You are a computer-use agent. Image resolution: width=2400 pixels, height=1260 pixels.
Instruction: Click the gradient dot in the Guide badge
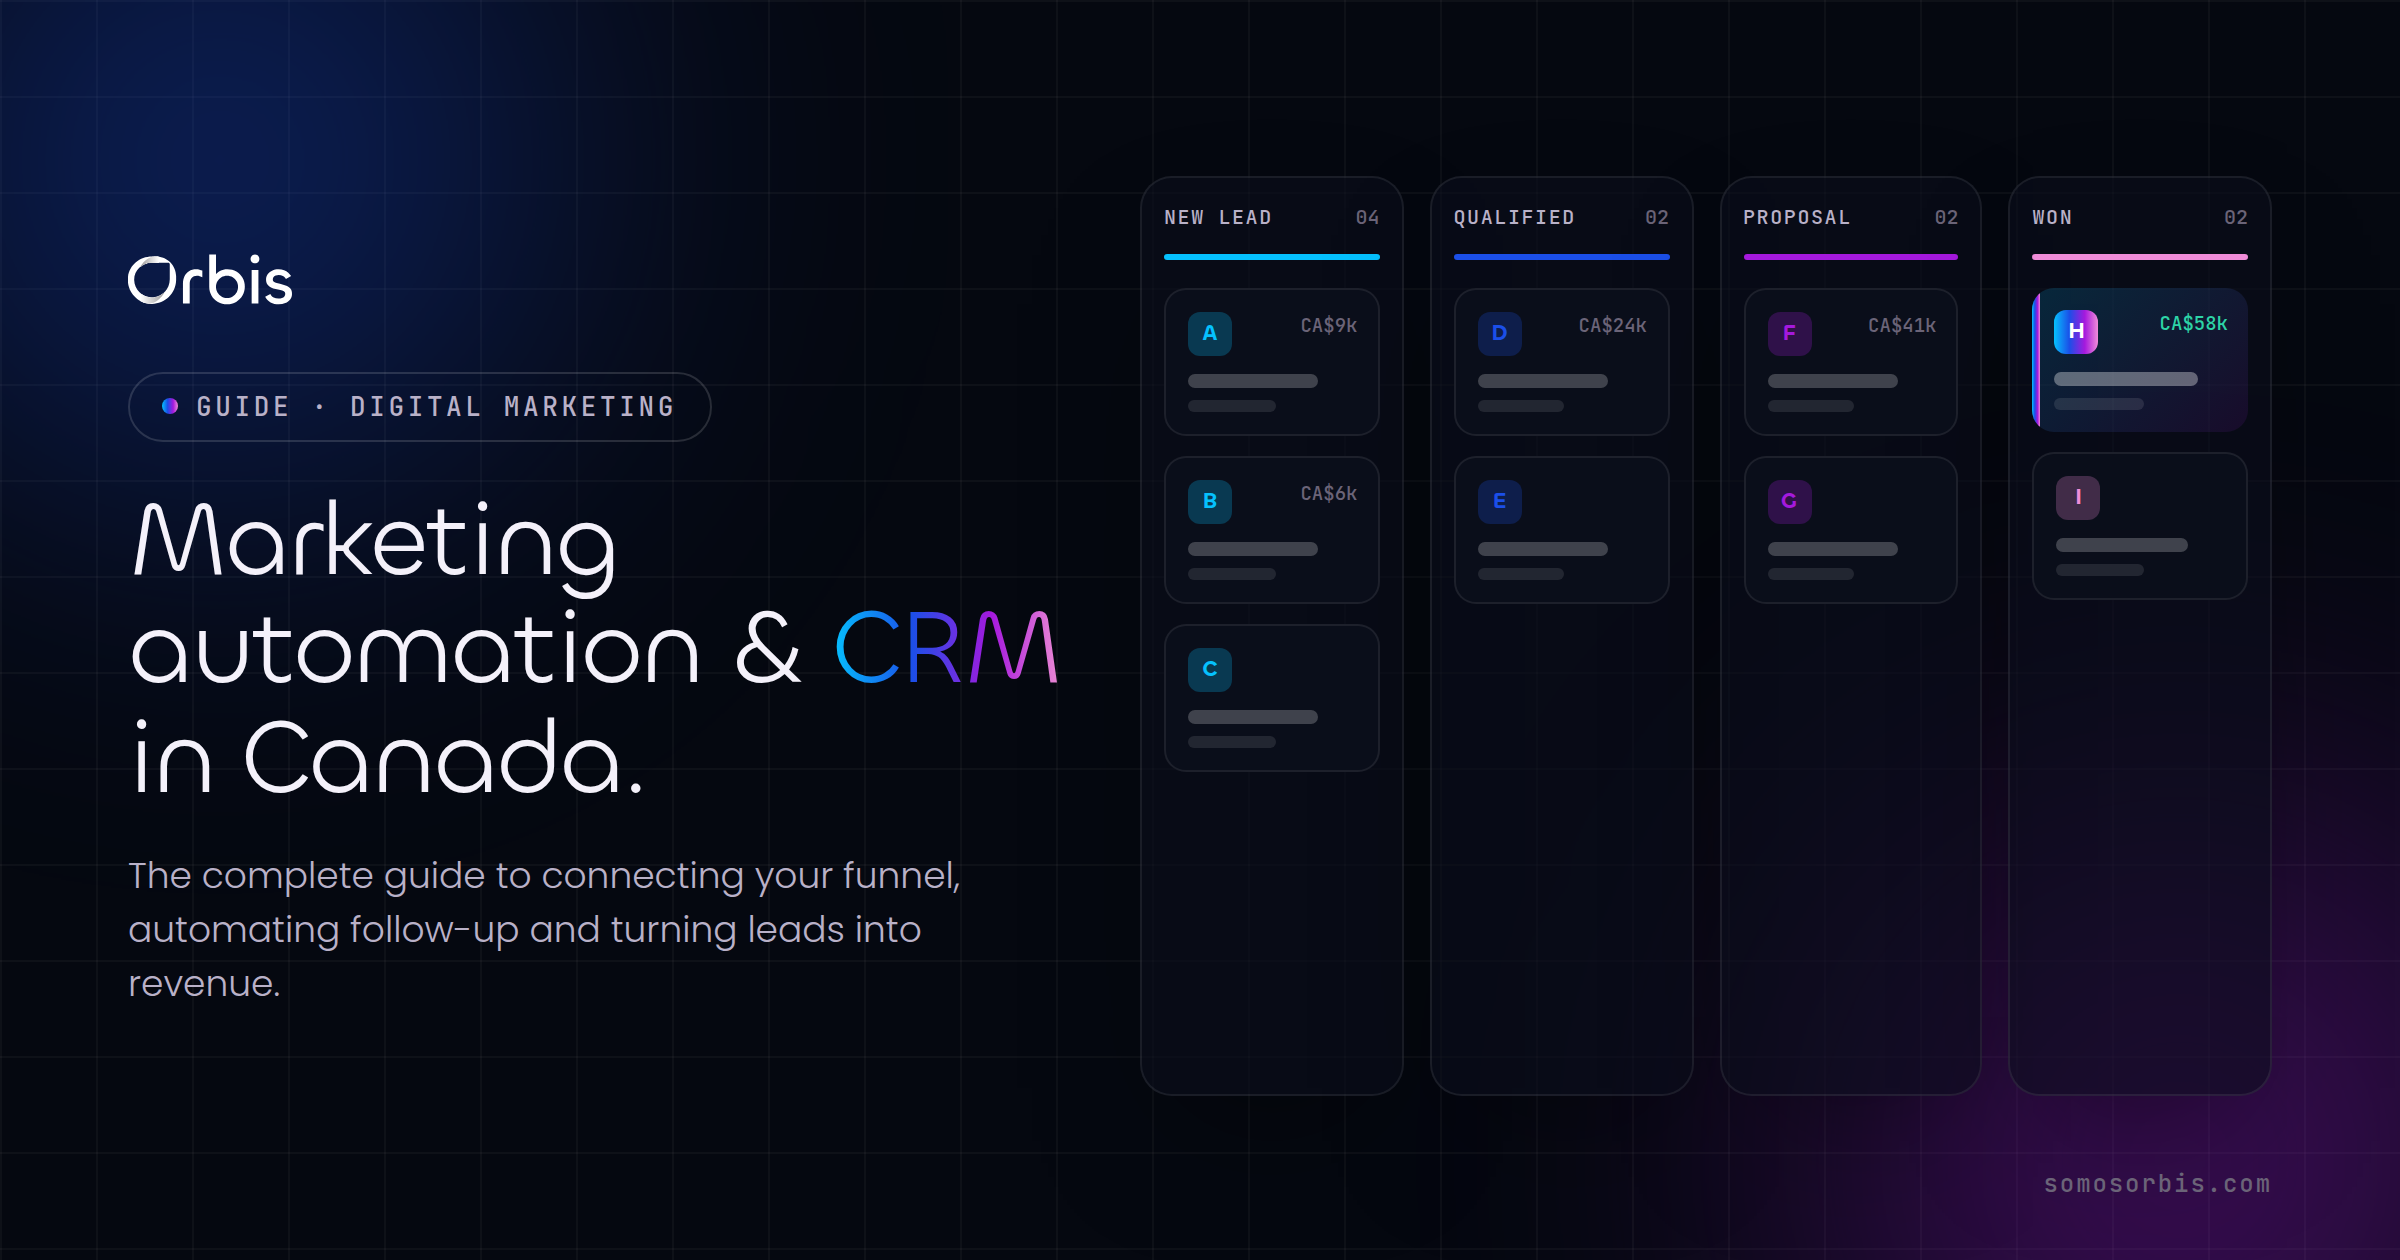click(170, 406)
